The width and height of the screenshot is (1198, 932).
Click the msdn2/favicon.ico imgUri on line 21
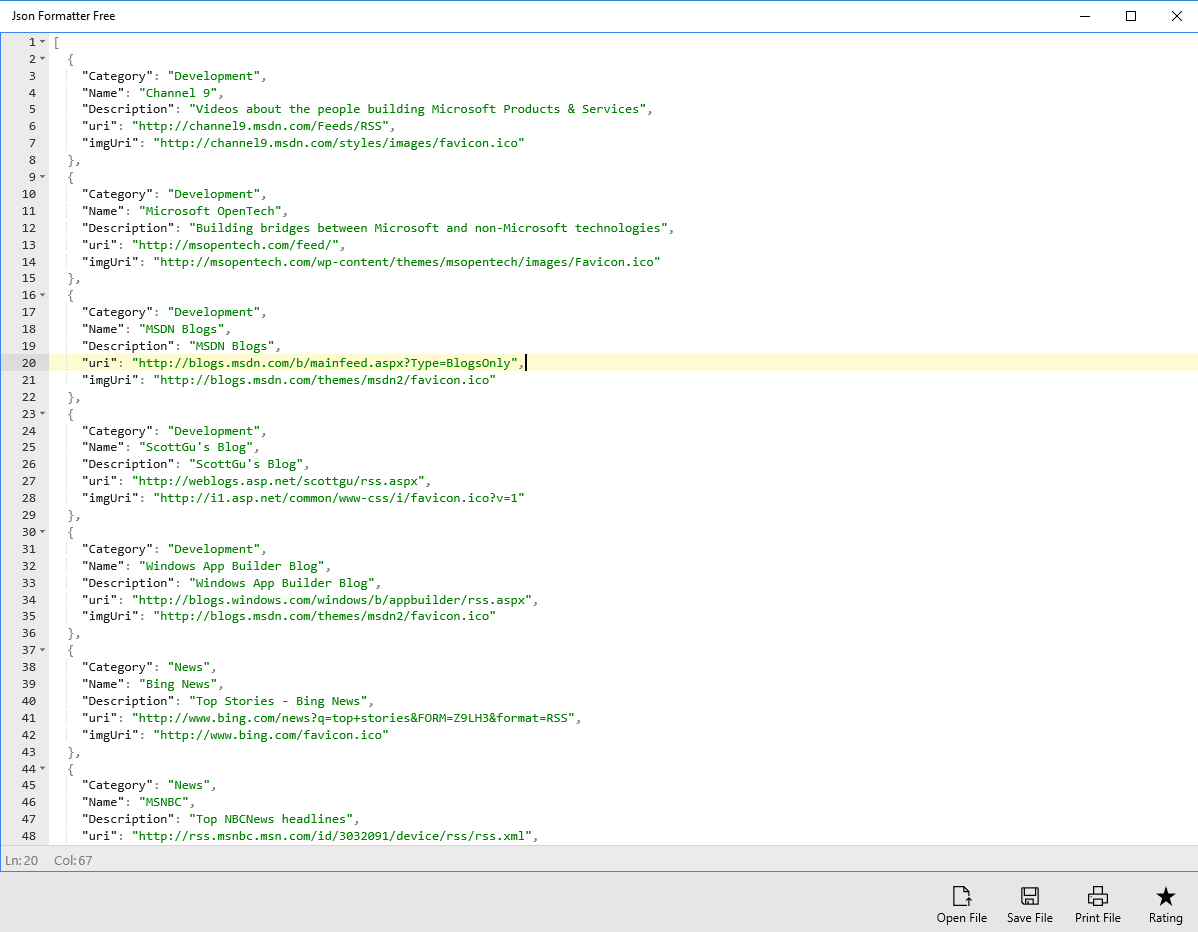click(x=325, y=380)
